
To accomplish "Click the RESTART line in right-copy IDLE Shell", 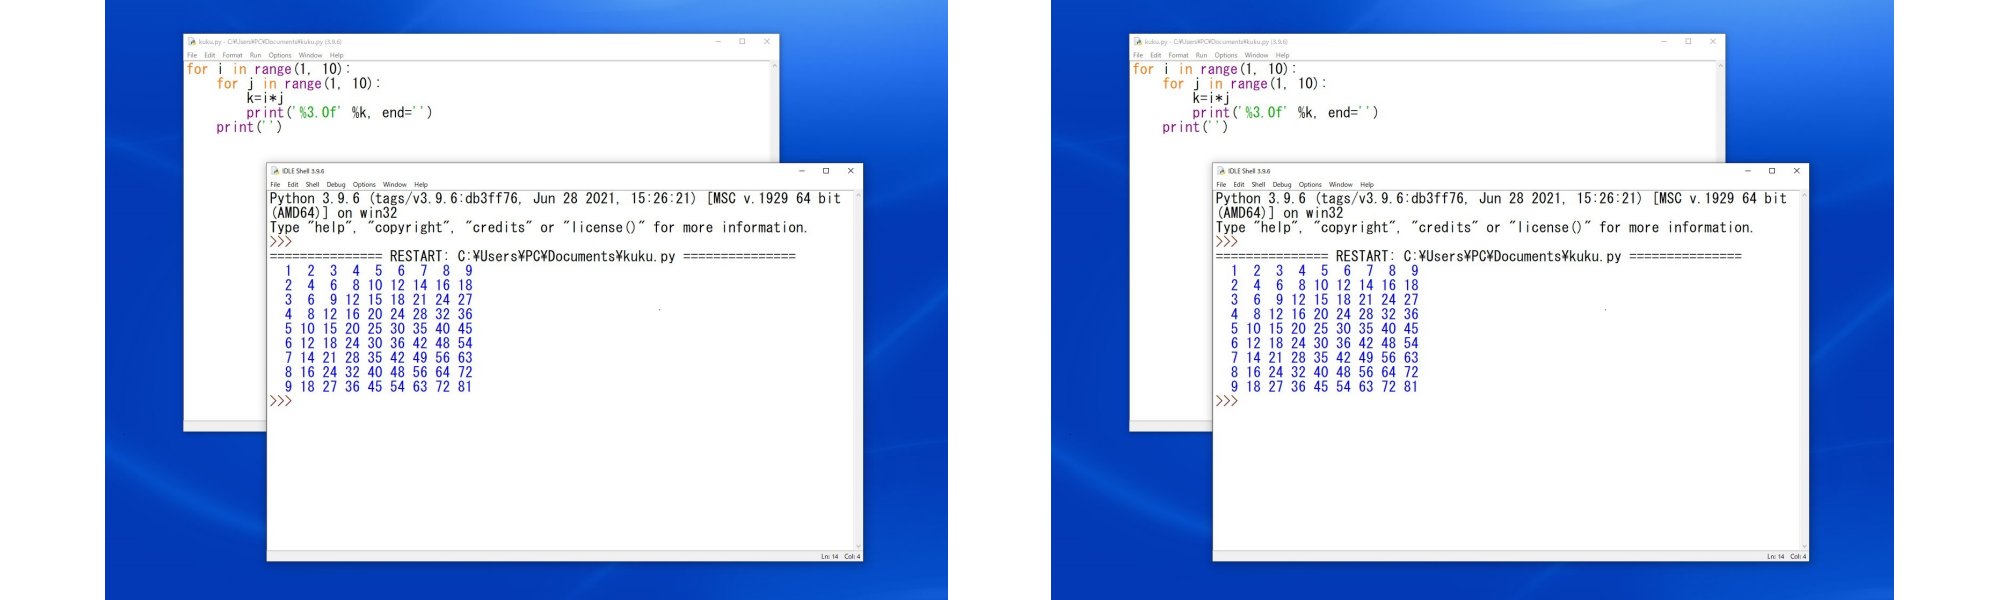I will (1479, 257).
